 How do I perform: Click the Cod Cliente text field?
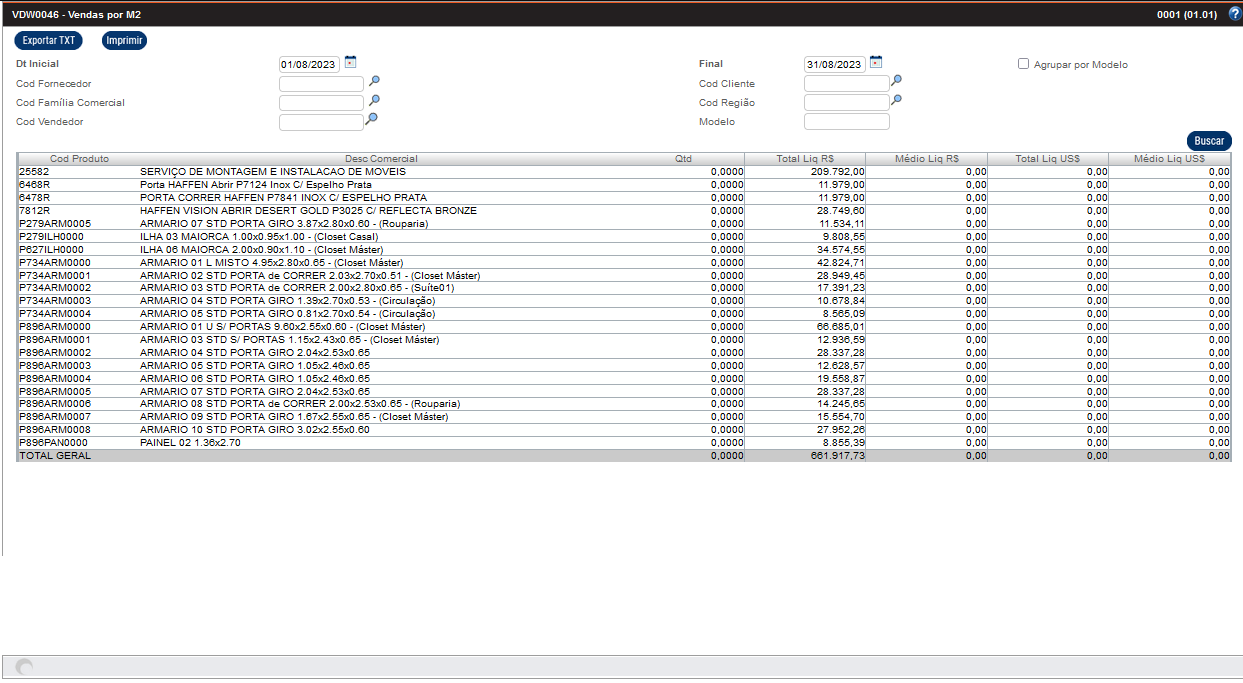pos(846,84)
